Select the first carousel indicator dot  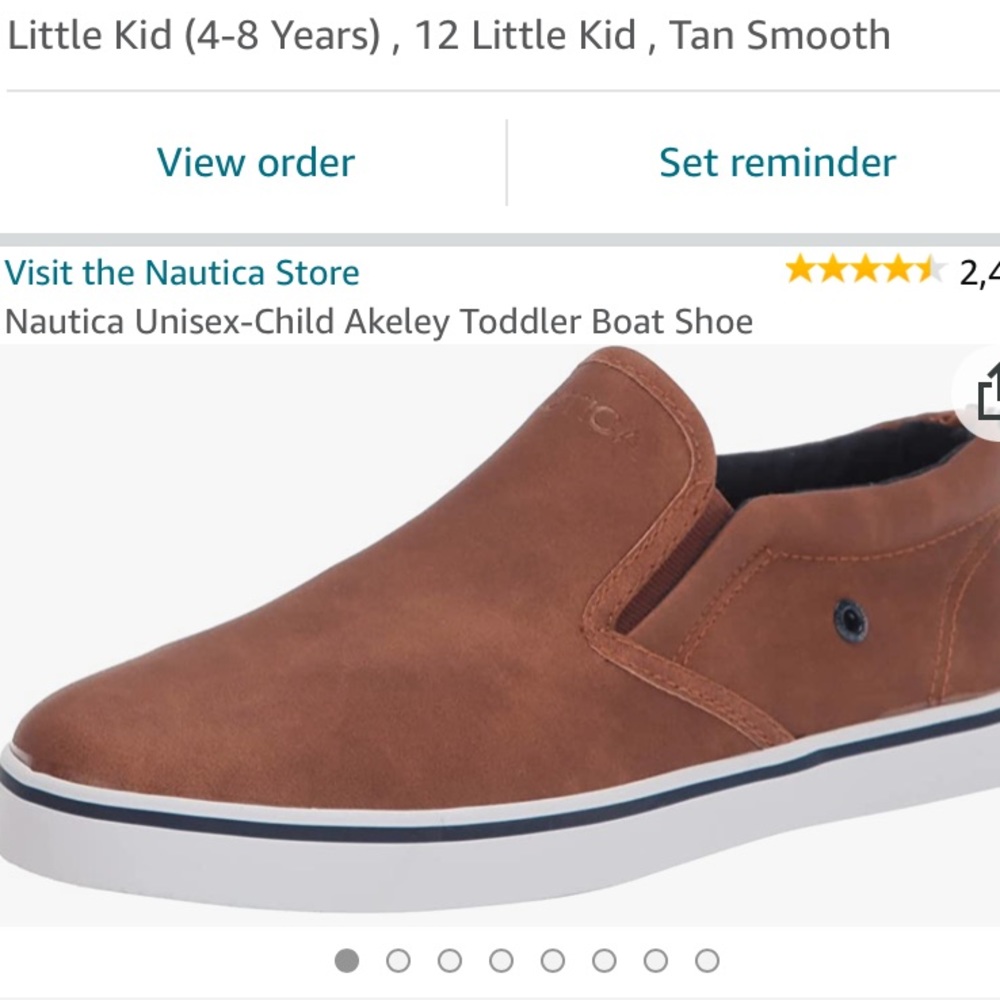tap(347, 958)
